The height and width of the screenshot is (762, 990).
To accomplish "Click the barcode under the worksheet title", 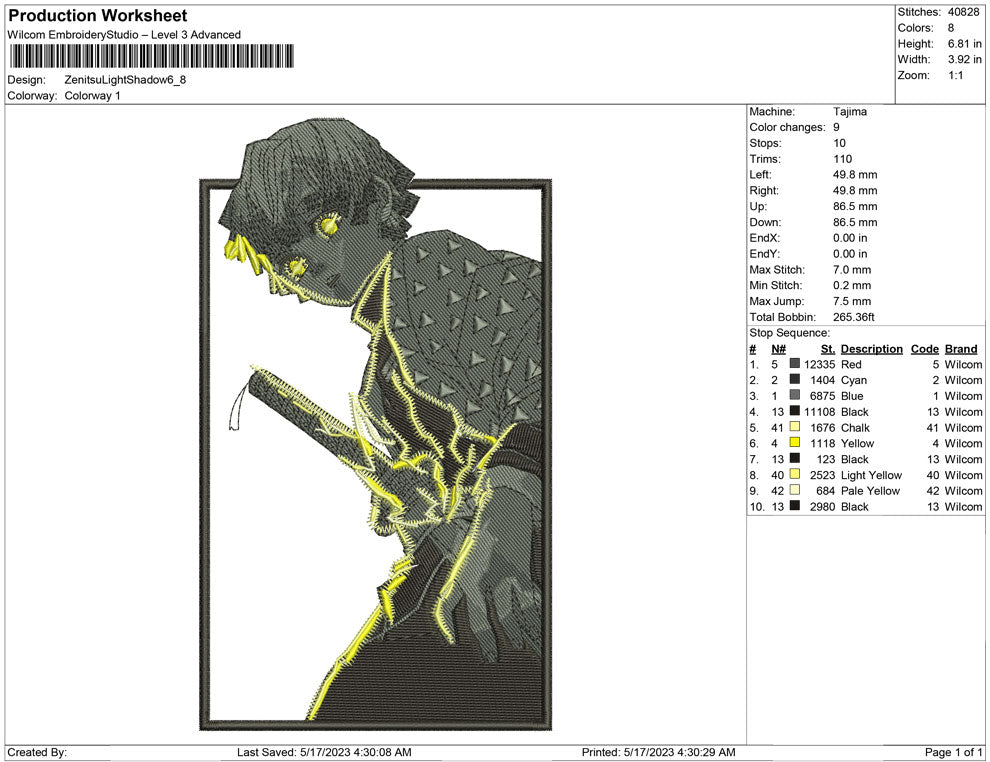I will [x=151, y=56].
